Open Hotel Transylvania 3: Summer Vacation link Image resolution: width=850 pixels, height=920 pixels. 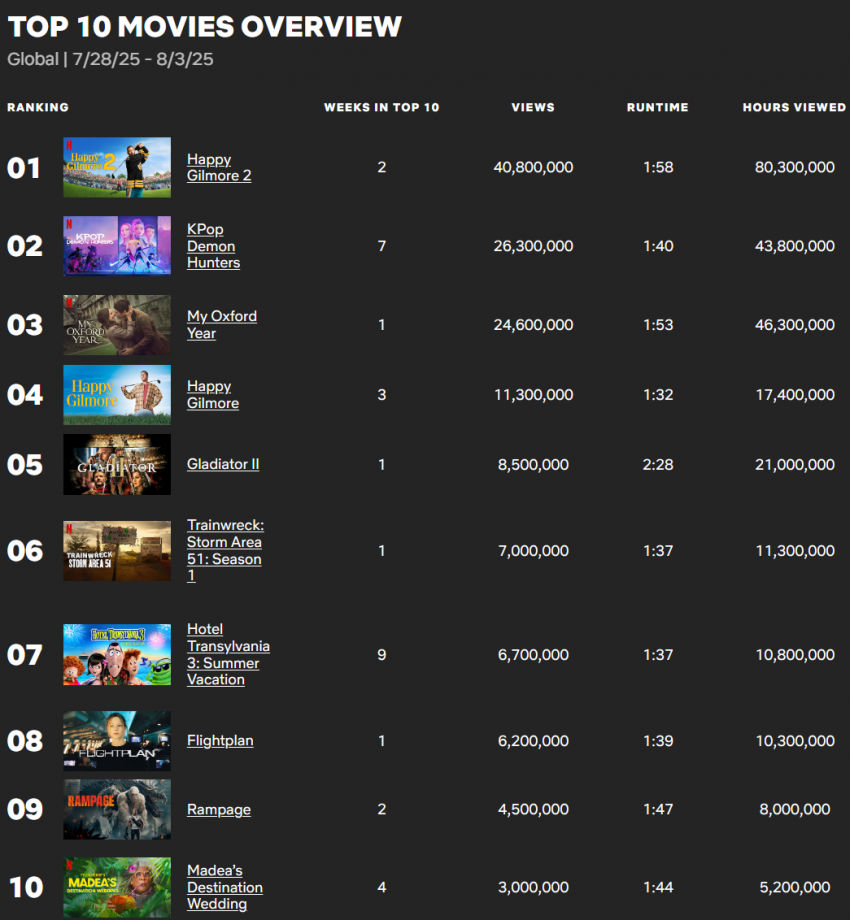click(228, 654)
